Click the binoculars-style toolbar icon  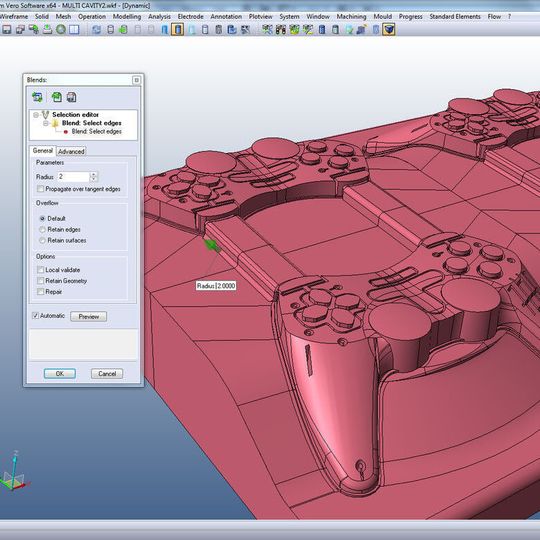281,30
